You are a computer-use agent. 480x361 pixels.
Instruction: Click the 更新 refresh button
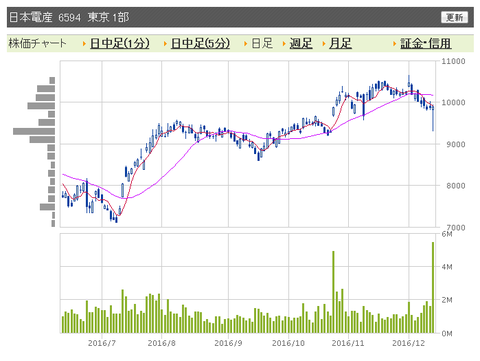point(454,17)
